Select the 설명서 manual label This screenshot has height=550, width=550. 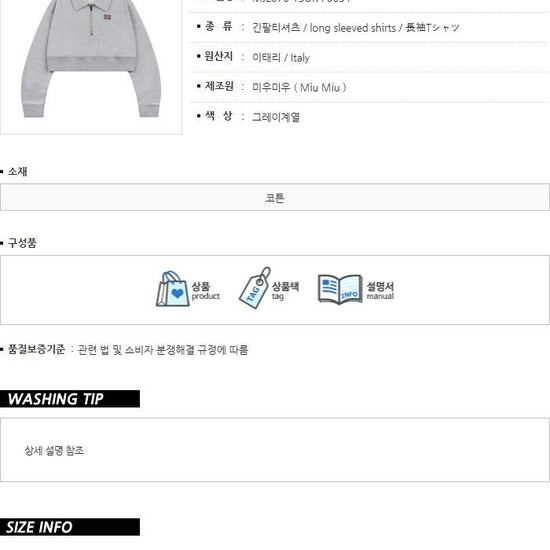pyautogui.click(x=380, y=290)
